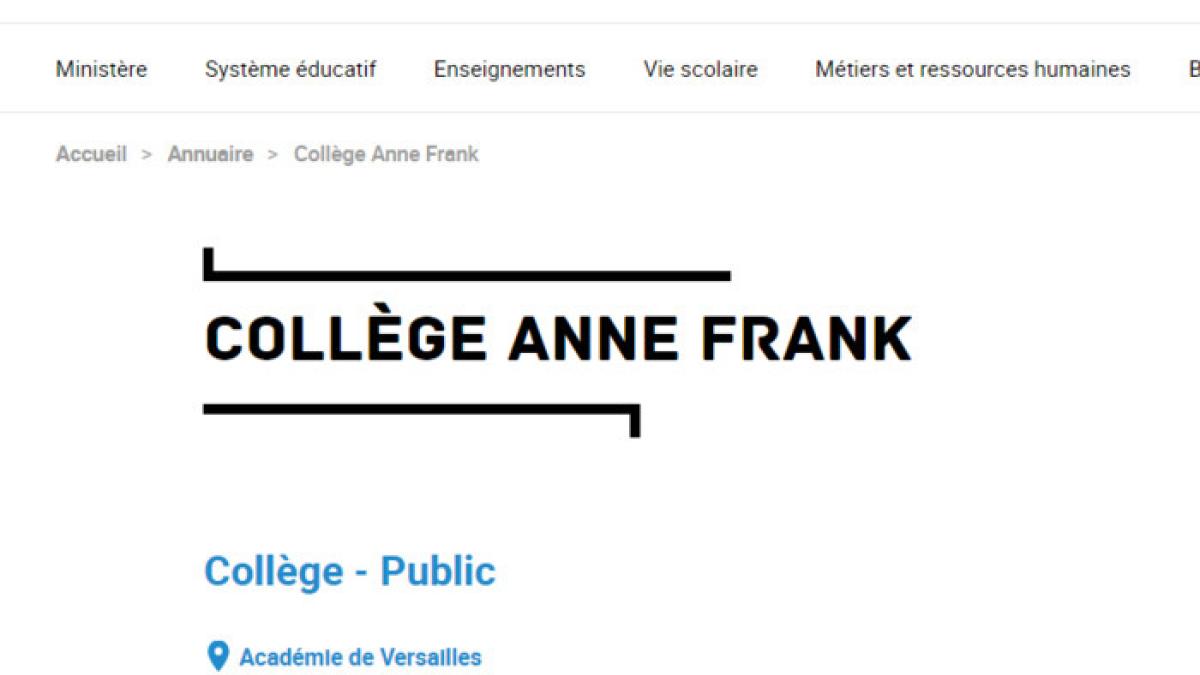Click the bottom decorative bracket below the title
This screenshot has width=1200, height=675.
point(420,409)
